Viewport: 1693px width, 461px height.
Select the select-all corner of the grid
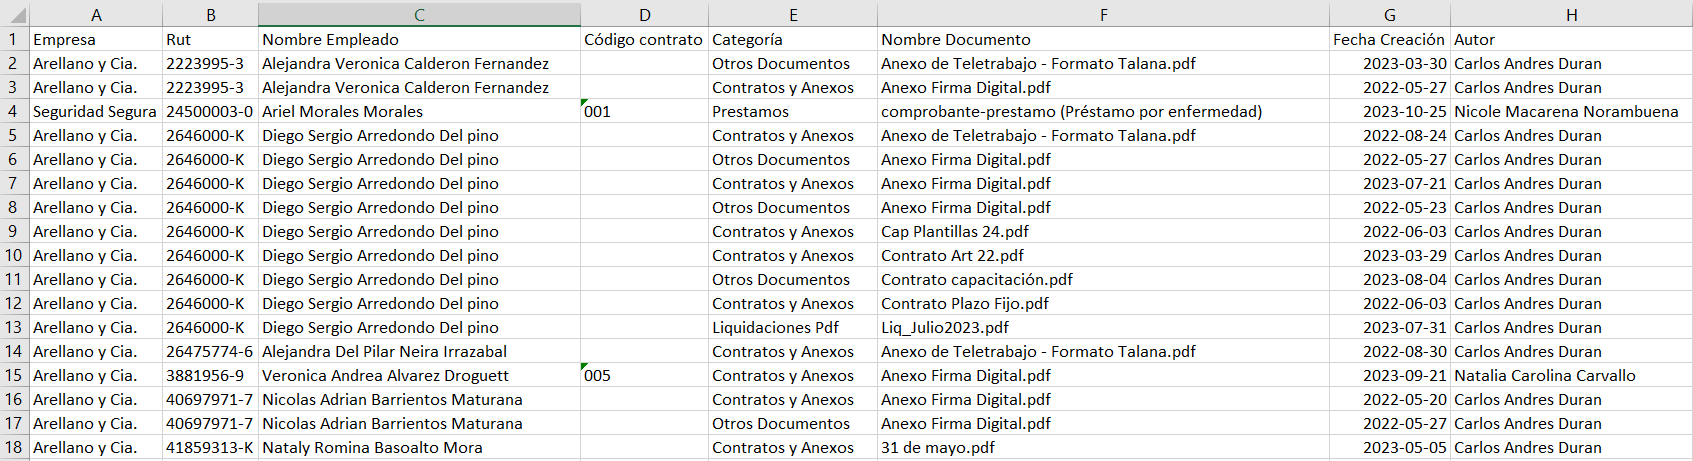(14, 14)
